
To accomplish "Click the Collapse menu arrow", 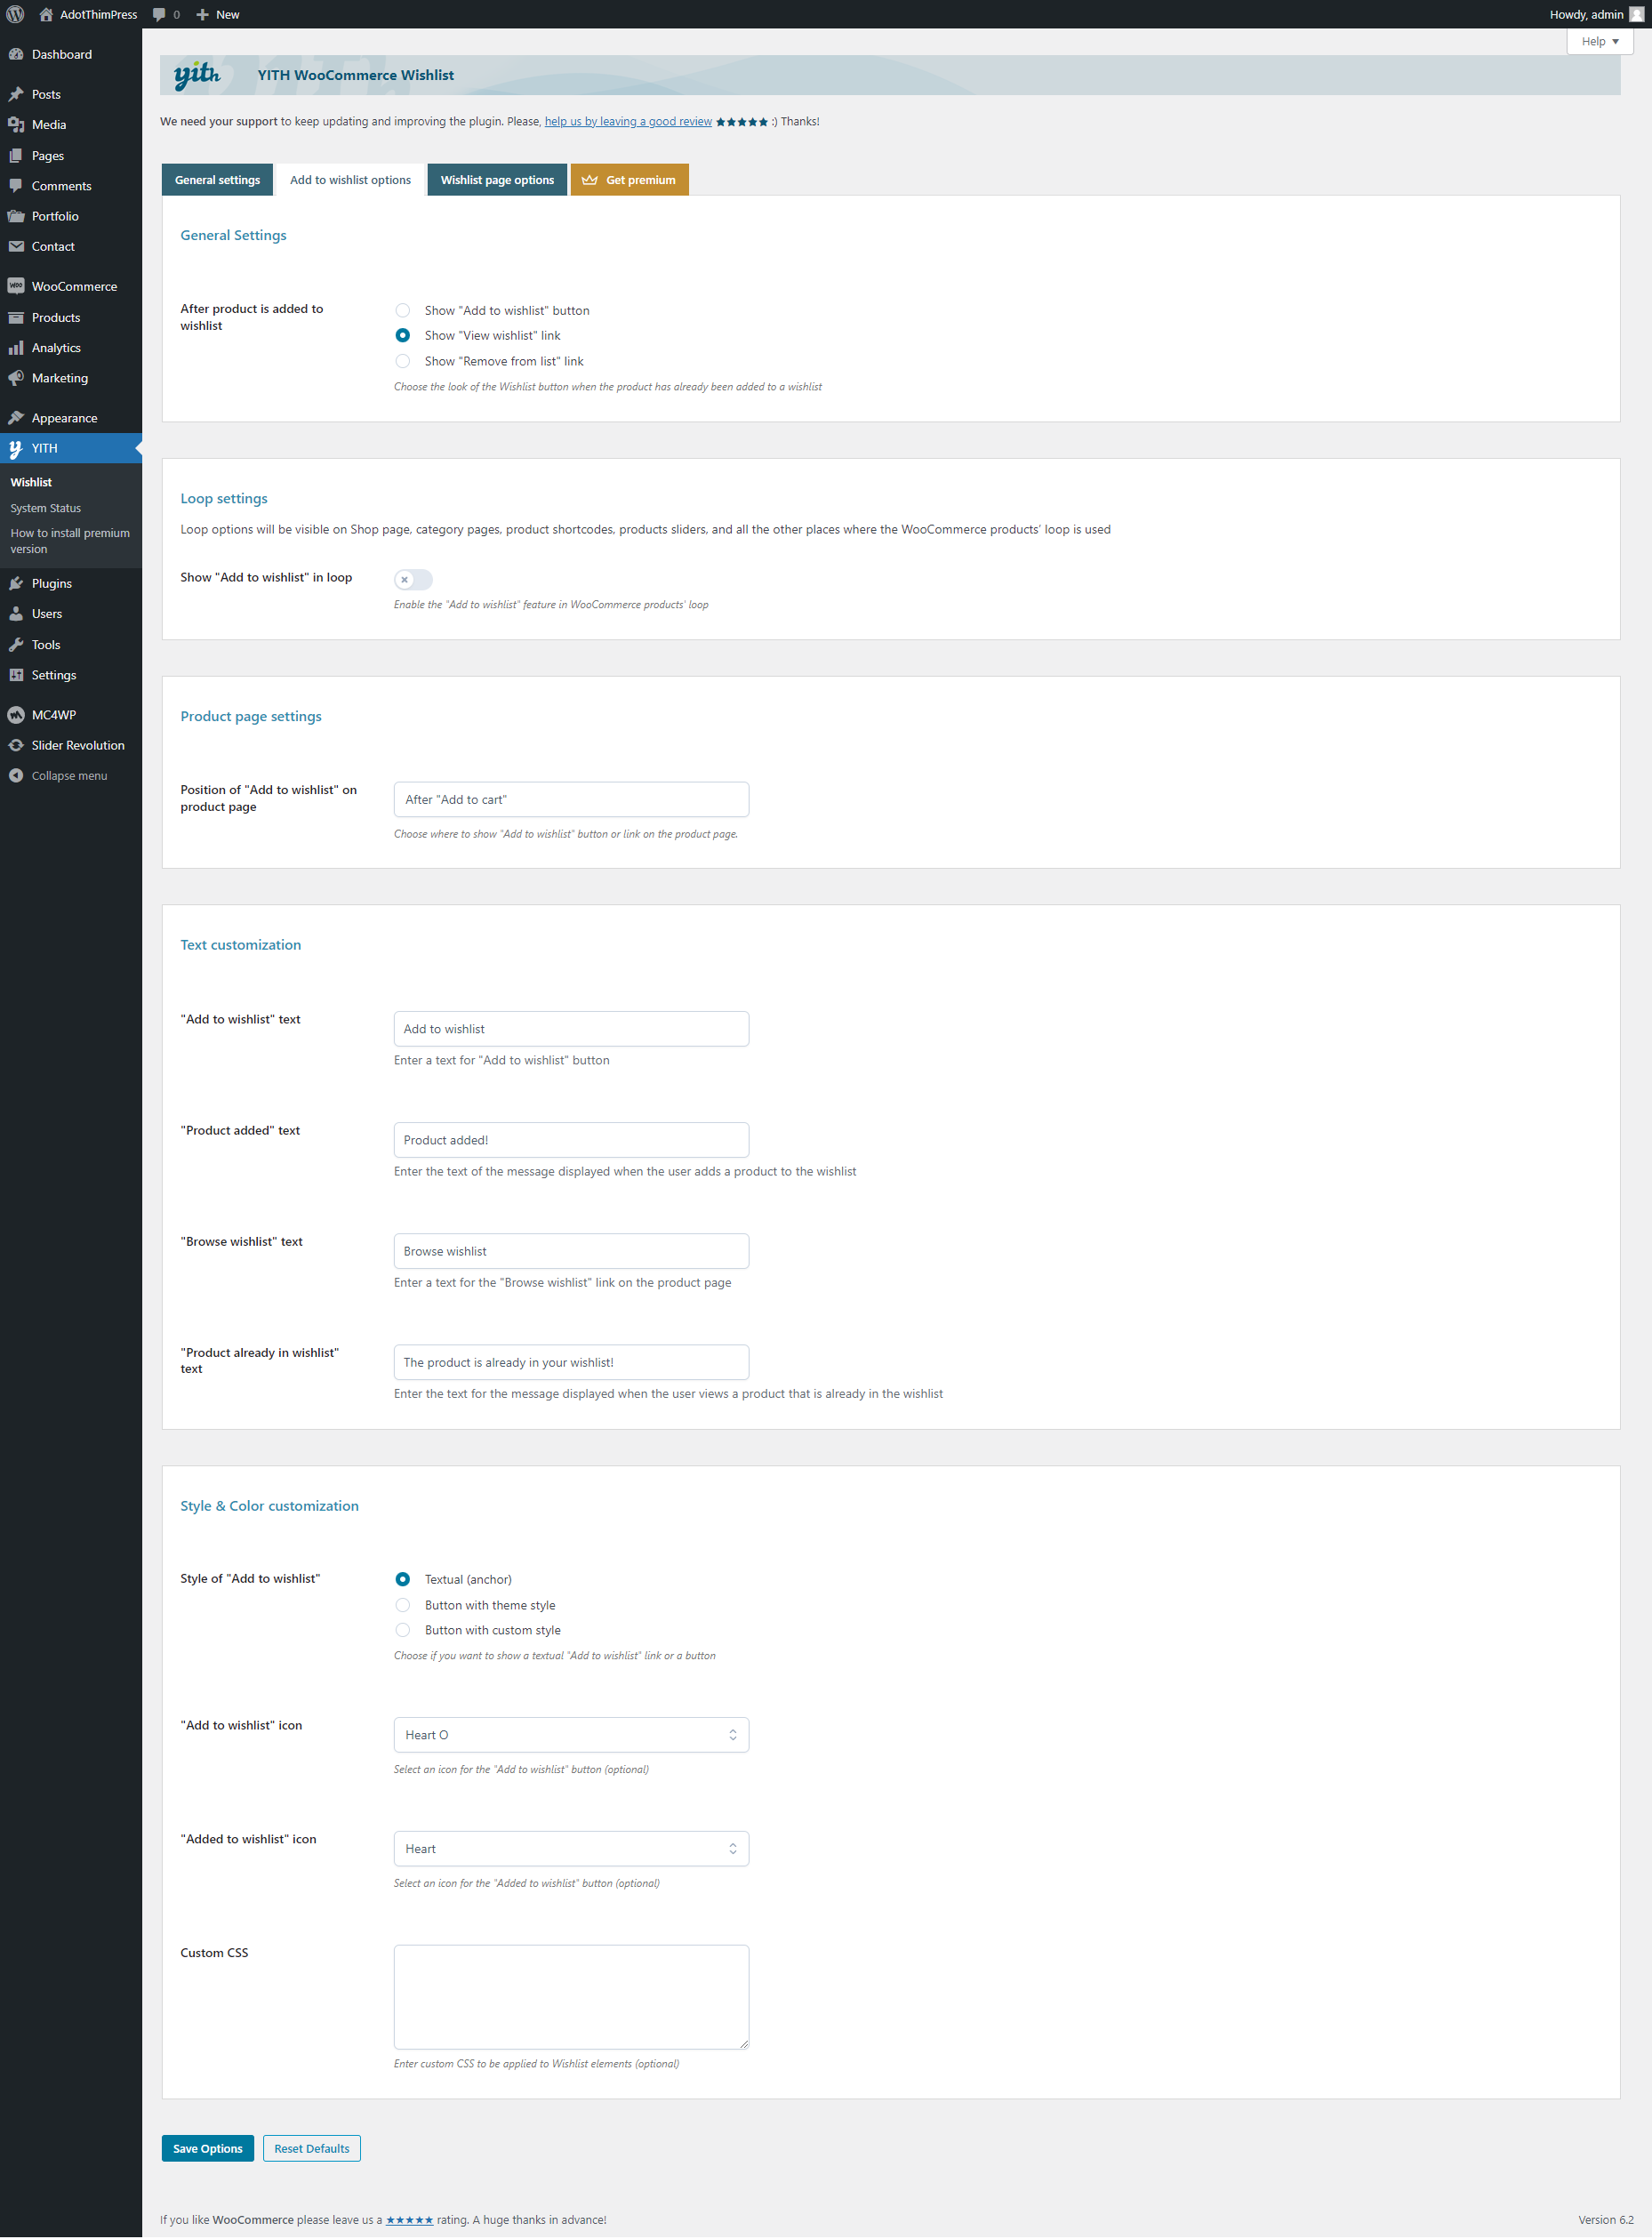I will [x=16, y=775].
